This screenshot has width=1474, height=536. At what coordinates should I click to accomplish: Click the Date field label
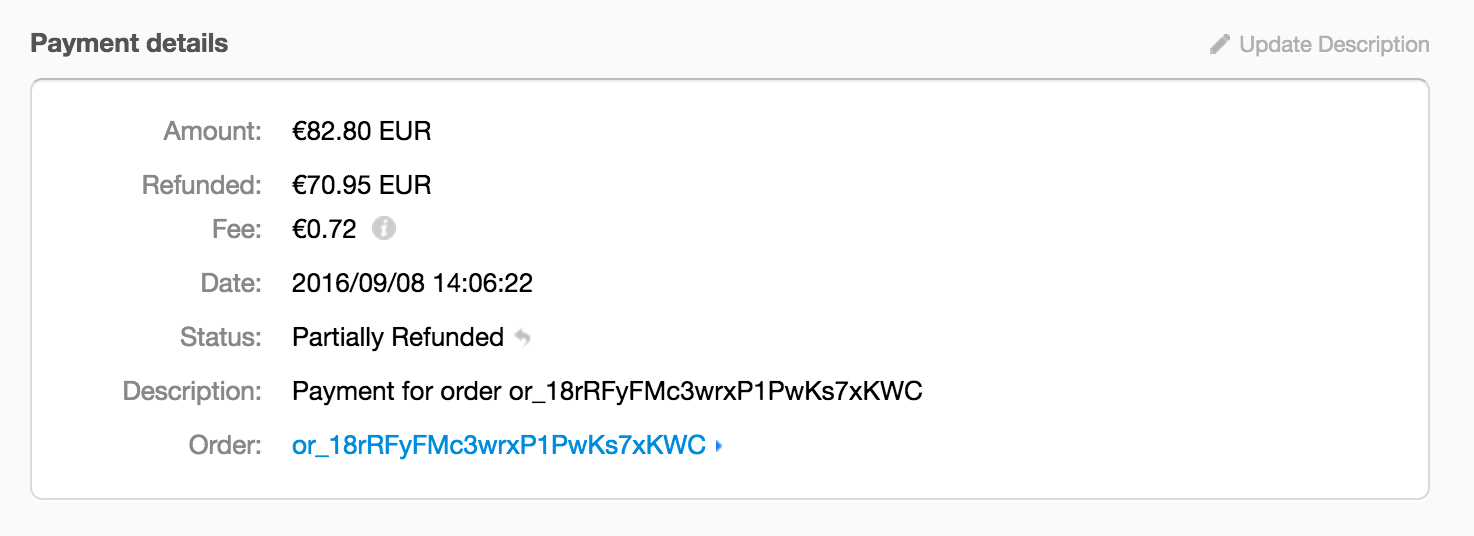click(x=231, y=283)
